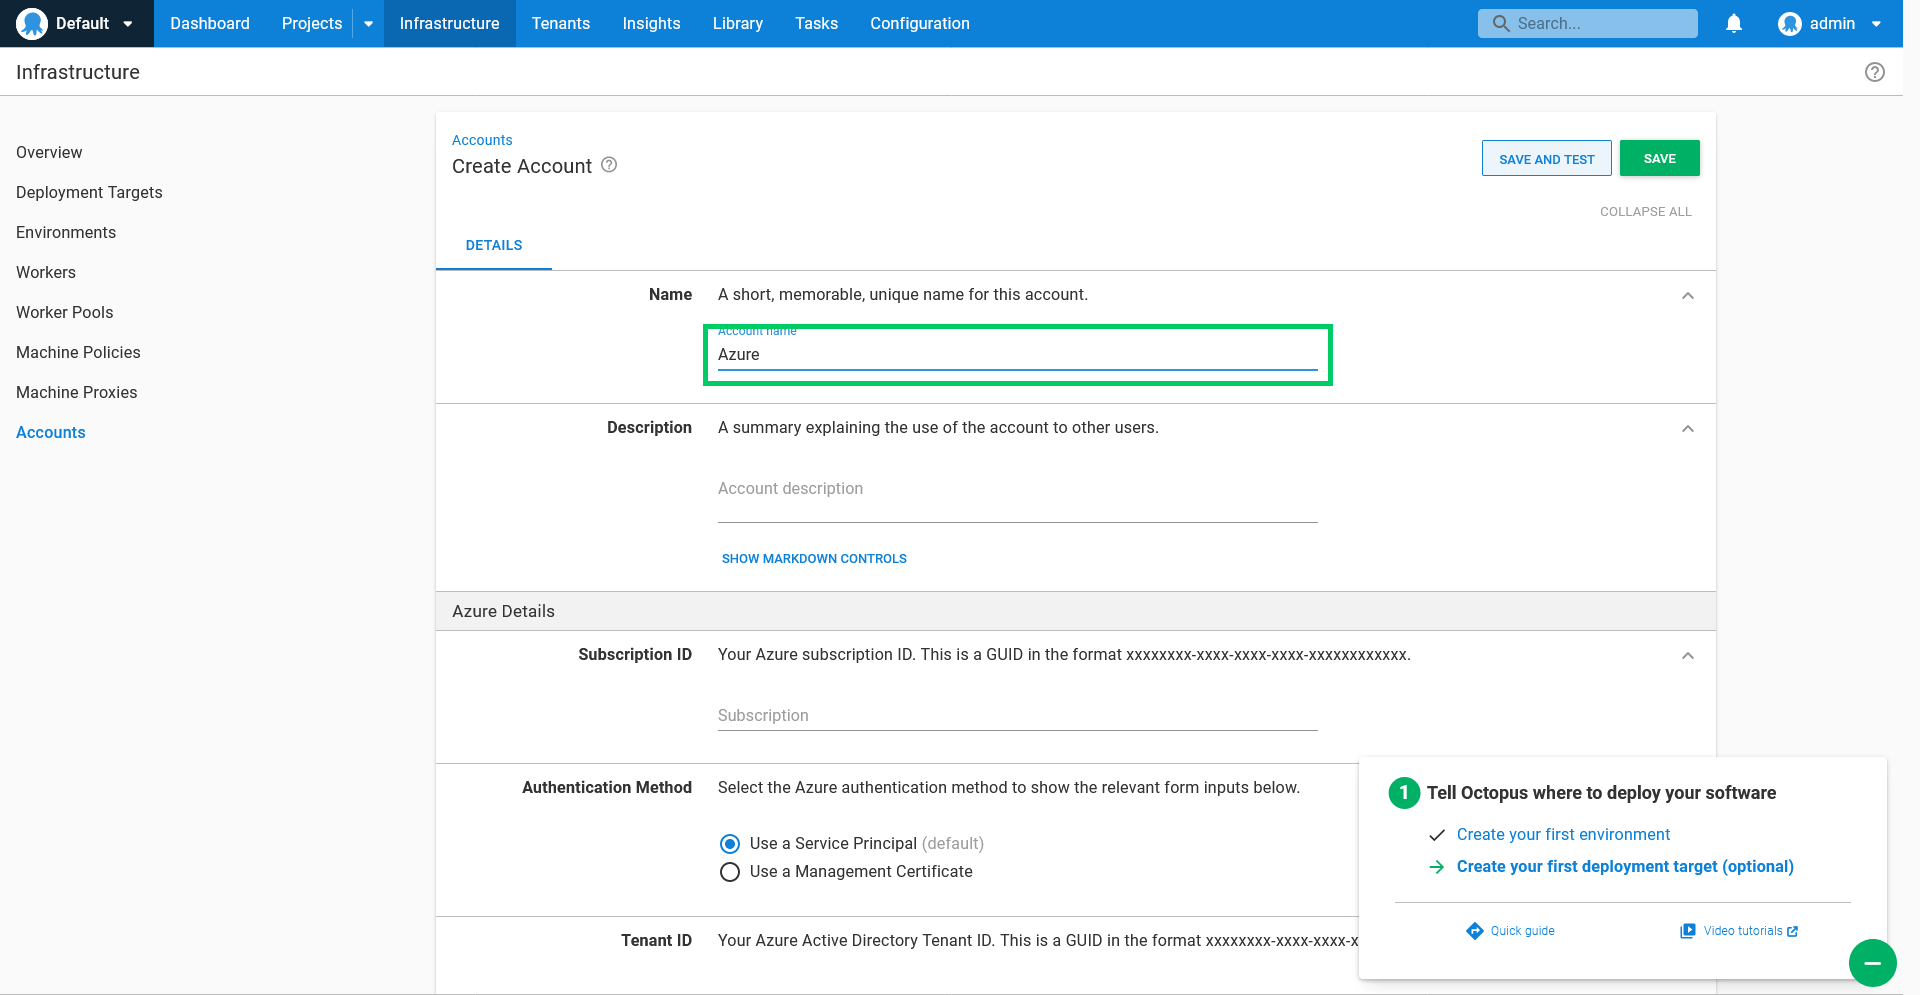
Task: Open the Video tutorials link
Action: pyautogui.click(x=1743, y=931)
